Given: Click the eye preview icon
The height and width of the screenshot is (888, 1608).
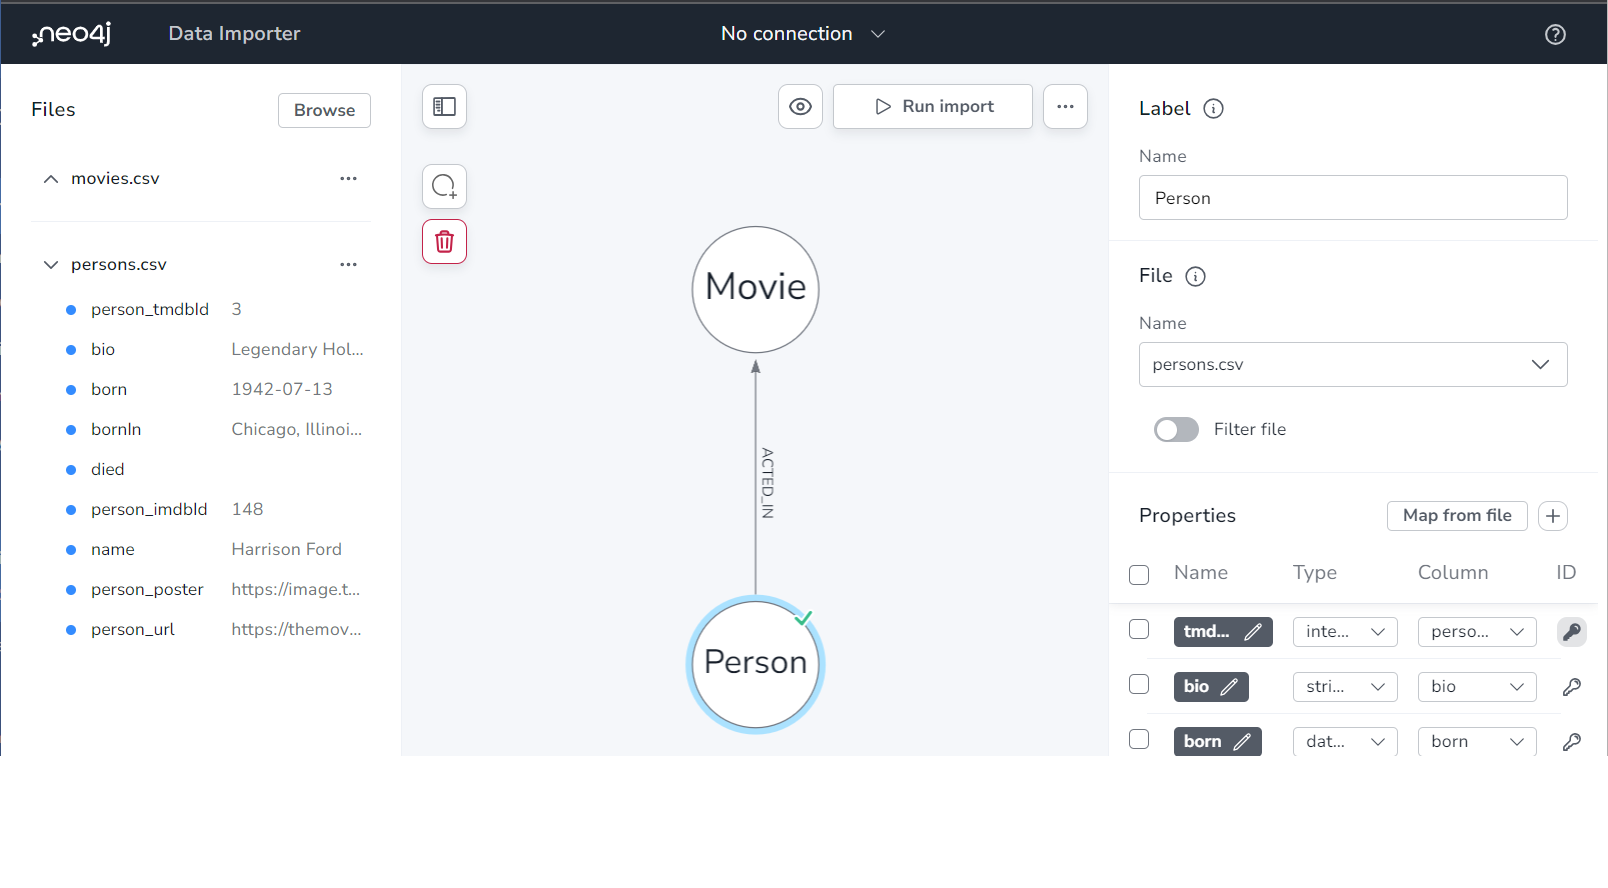Looking at the screenshot, I should click(800, 106).
